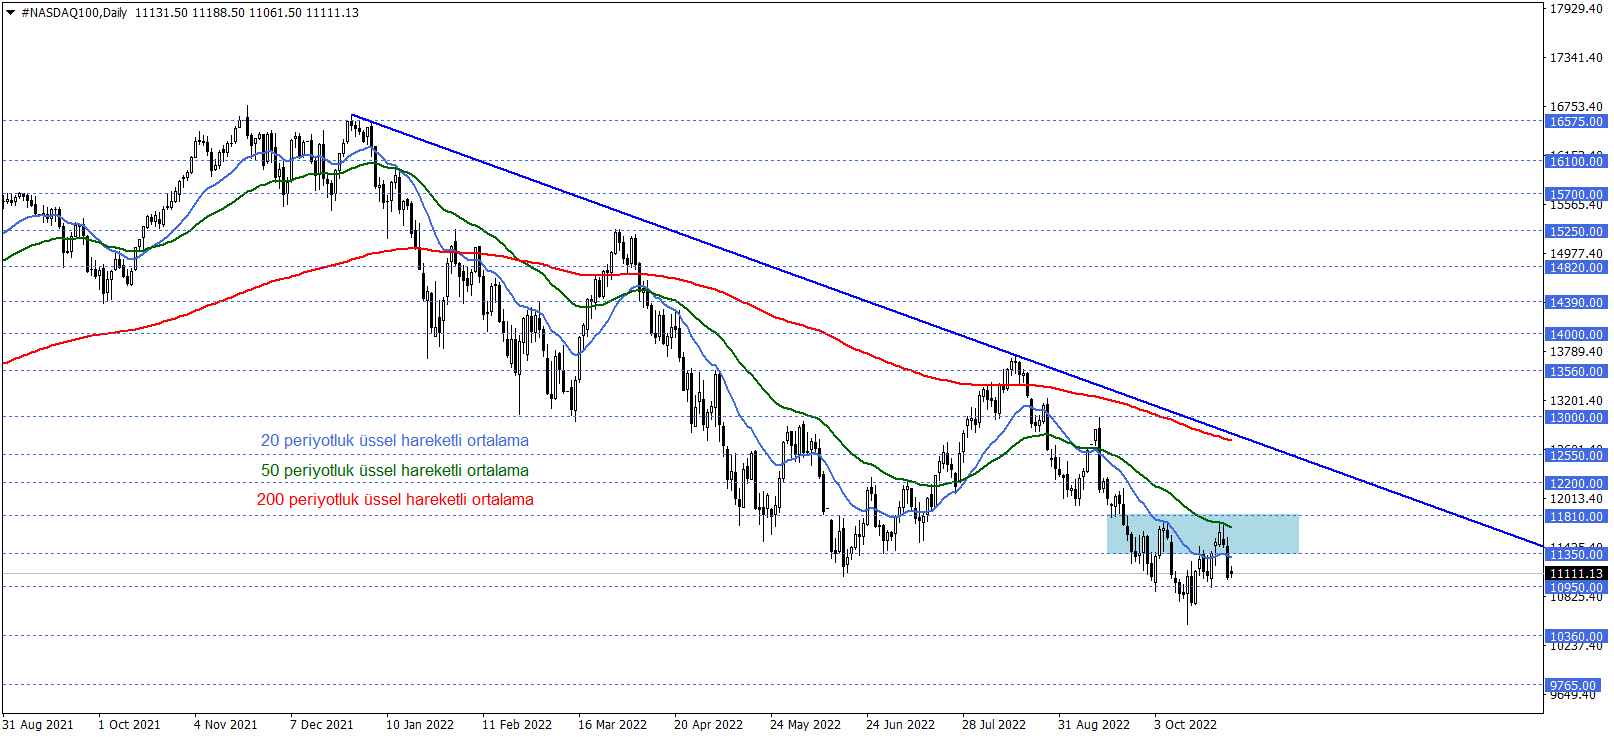The width and height of the screenshot is (1614, 737).
Task: Click the OHLC values 11131.50 11188.50 11061.50 11111.13
Action: click(247, 13)
